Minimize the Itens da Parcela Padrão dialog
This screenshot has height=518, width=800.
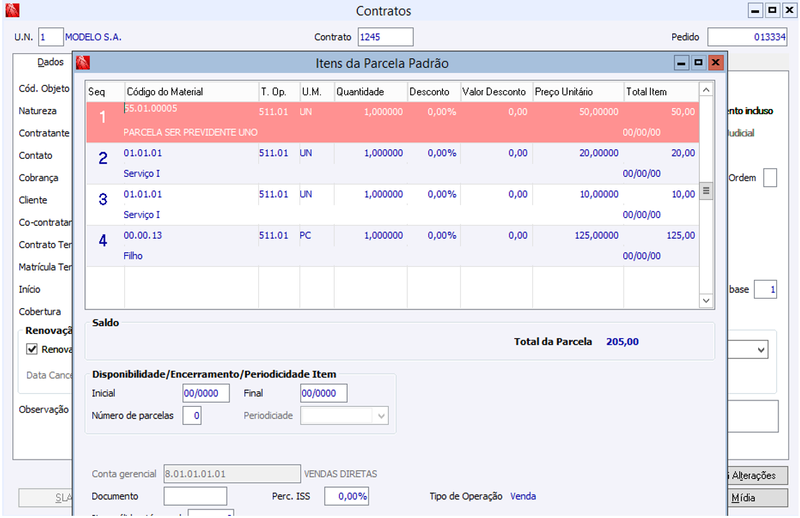(681, 62)
